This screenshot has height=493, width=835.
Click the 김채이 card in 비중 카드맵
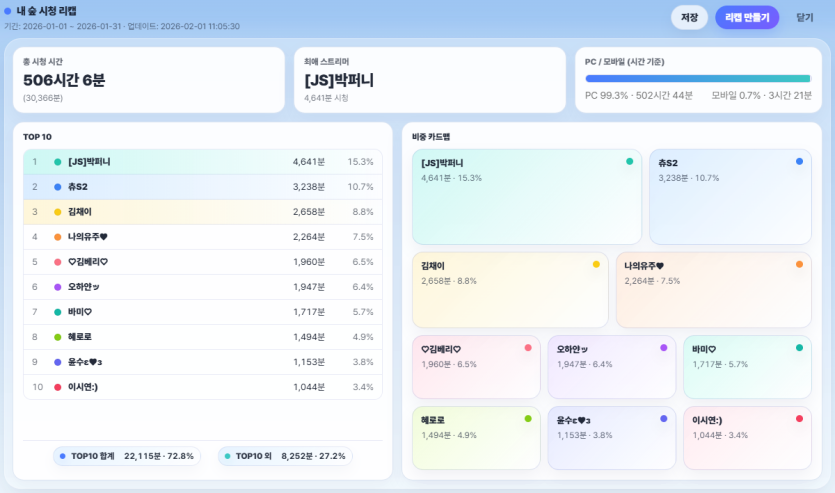[x=510, y=290]
